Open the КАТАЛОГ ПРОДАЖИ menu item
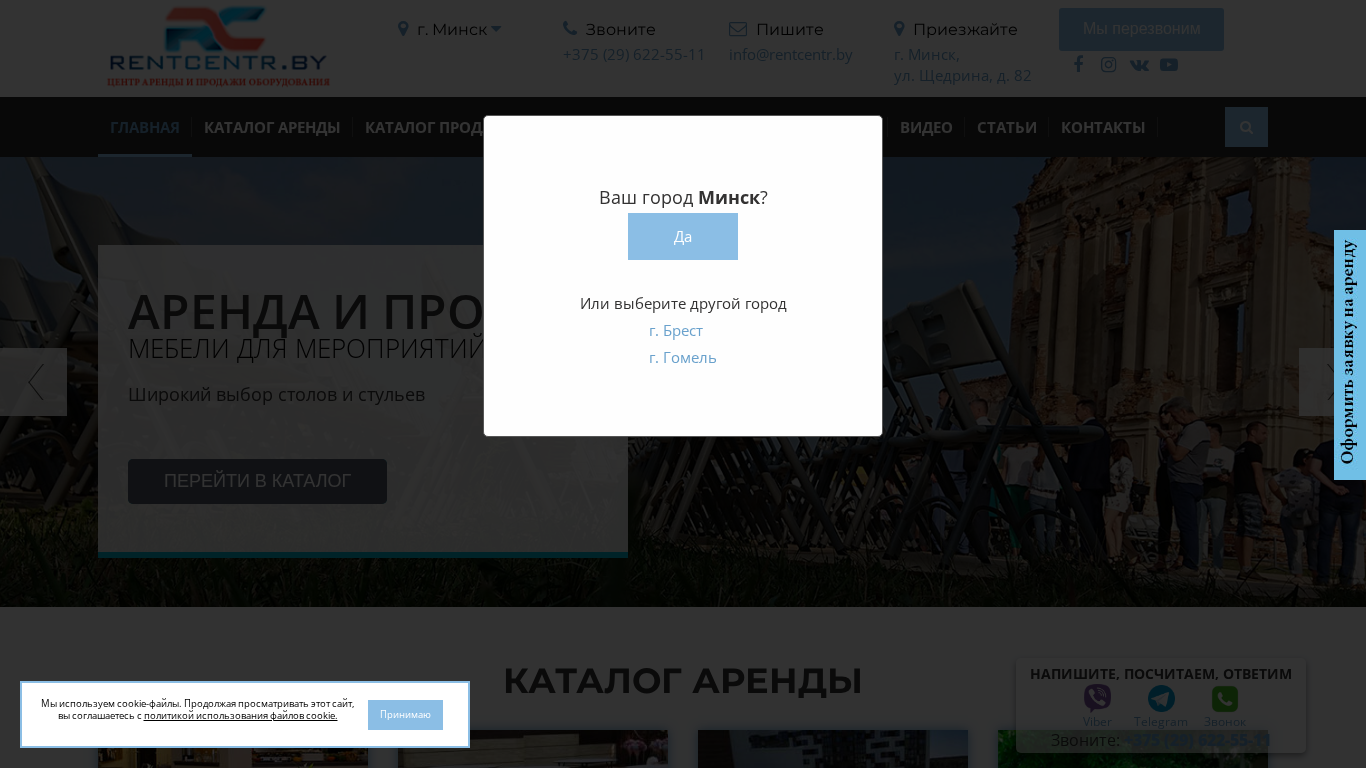1366x768 pixels. tap(424, 127)
